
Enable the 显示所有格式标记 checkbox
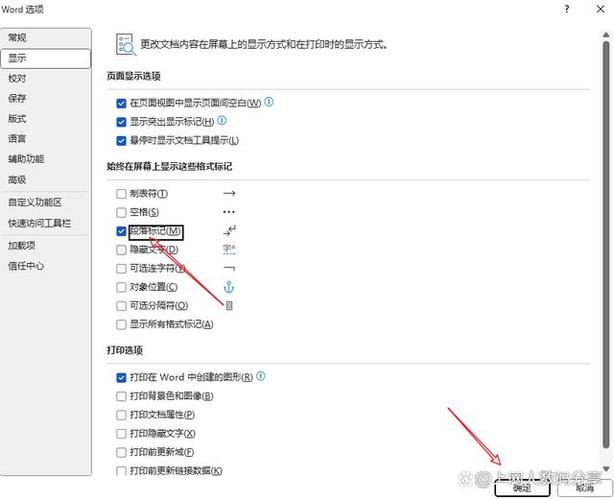(x=121, y=325)
